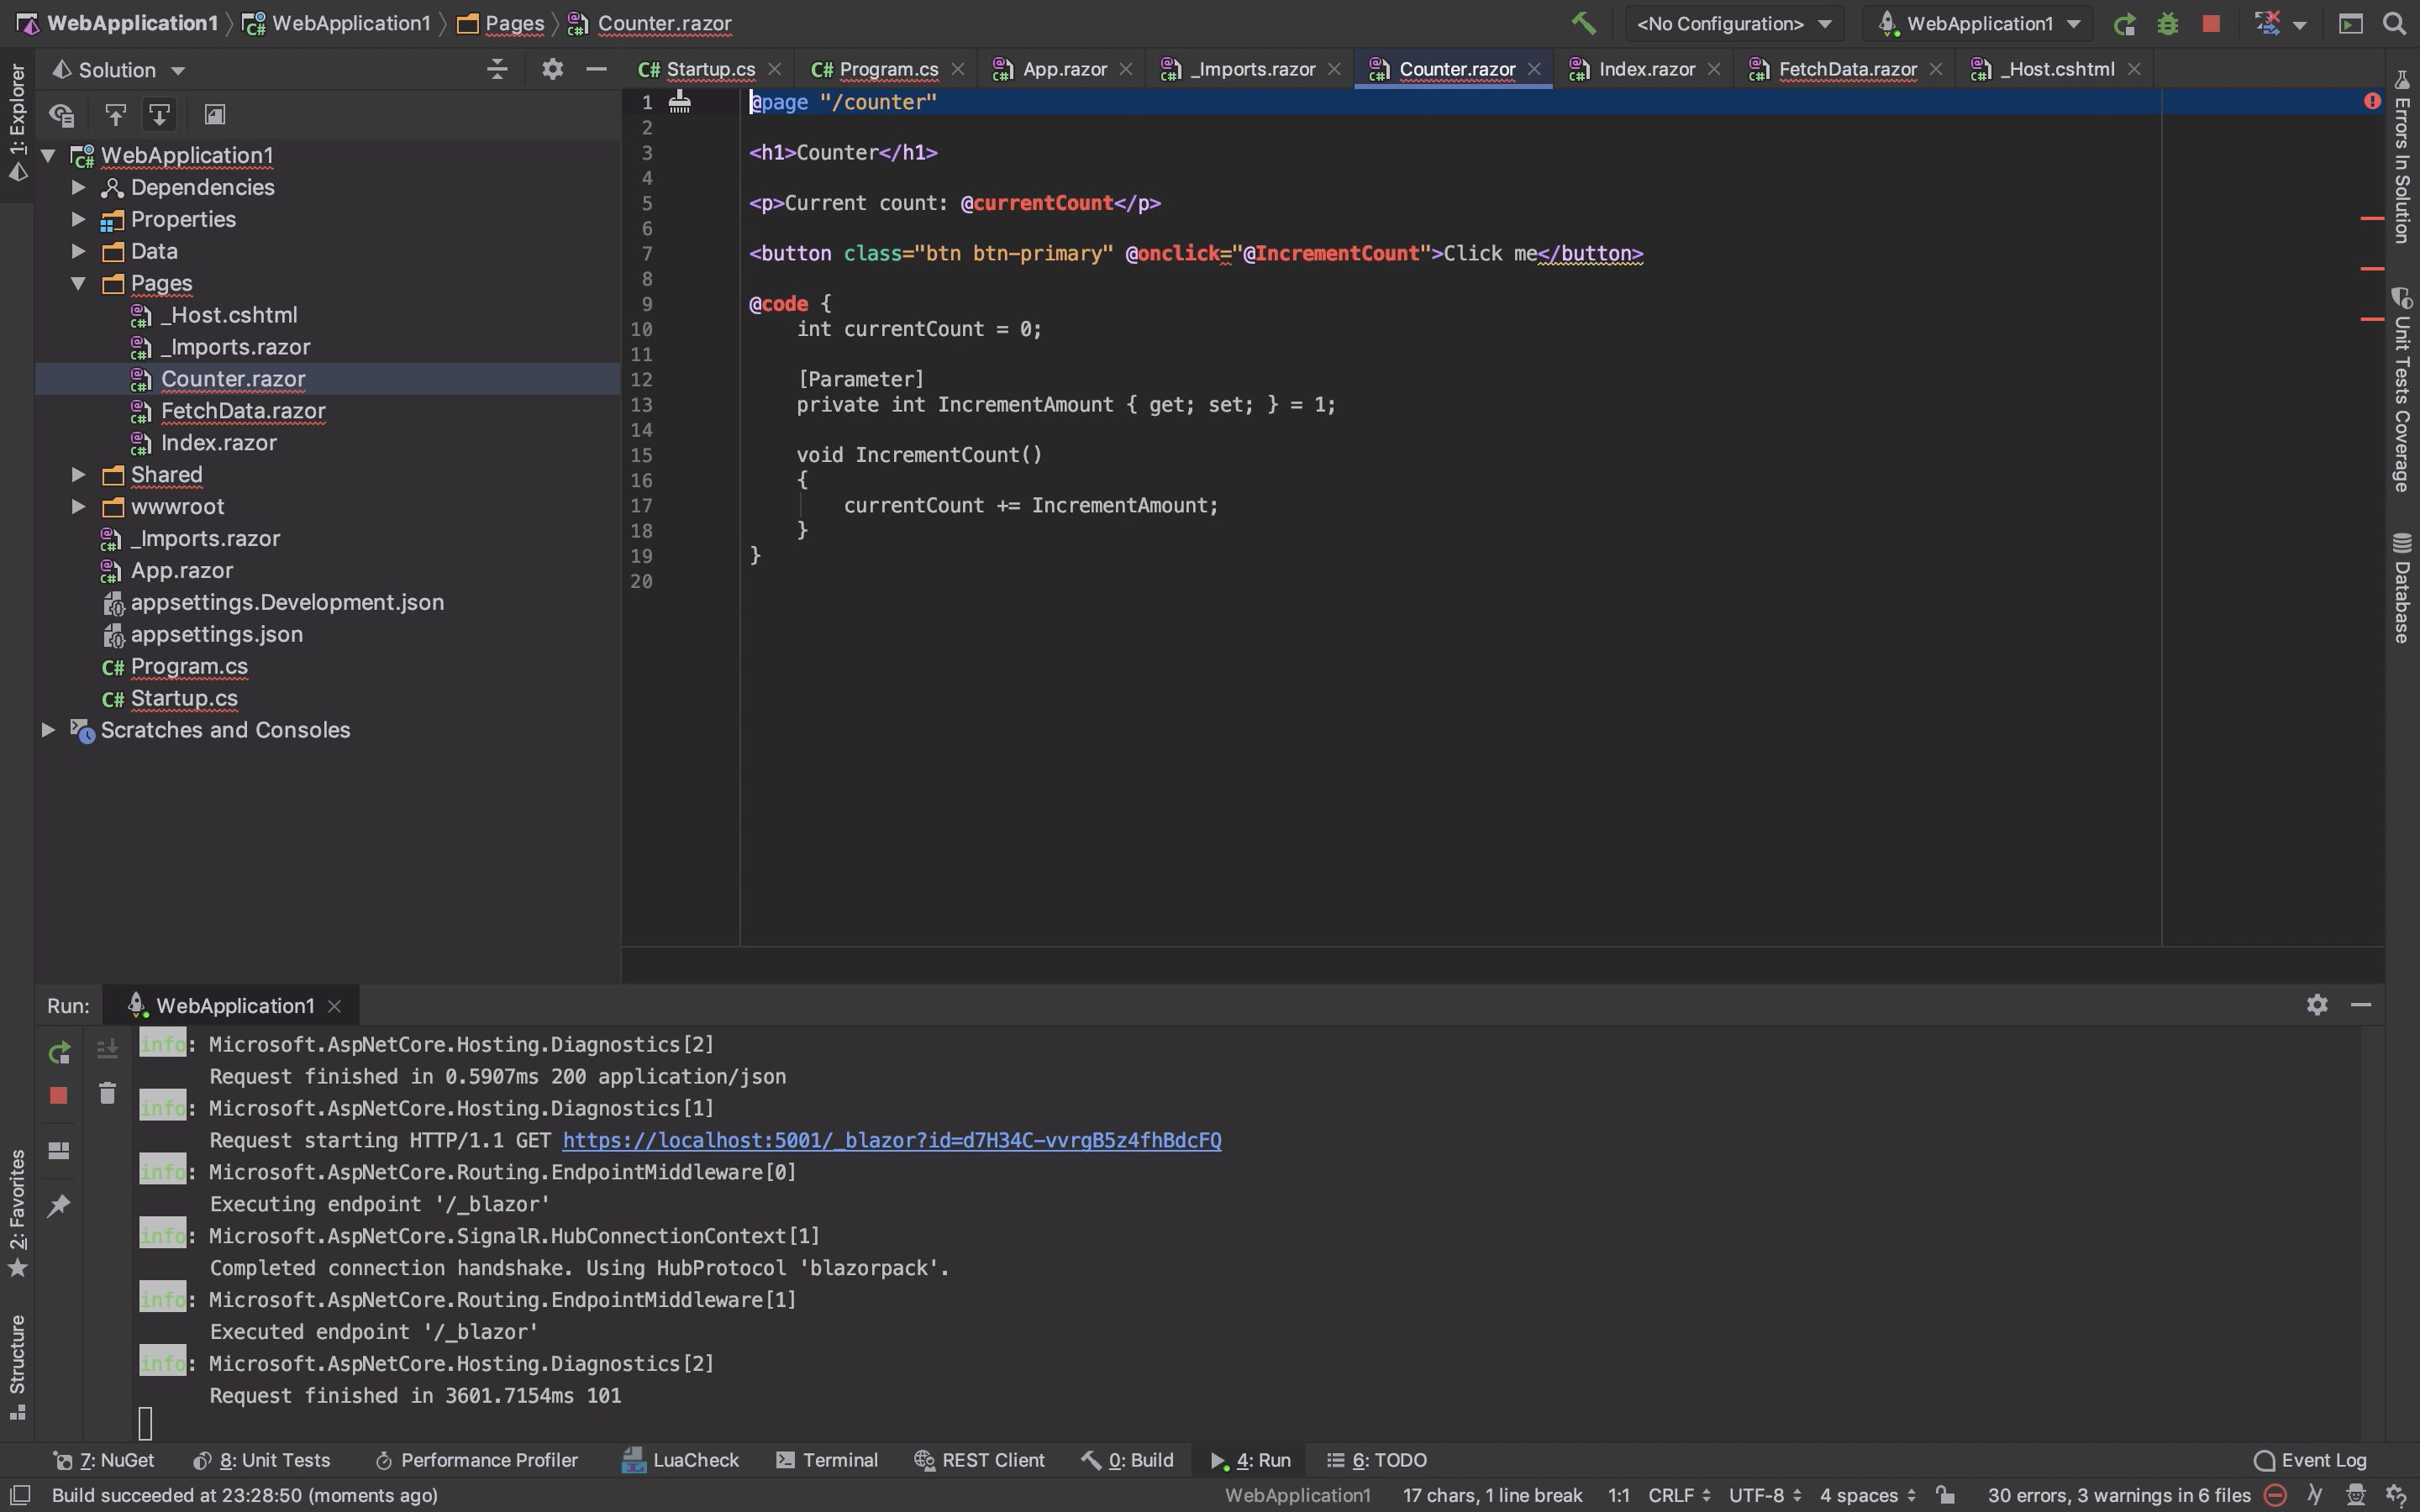Pin the Run panel tab
2420x1512 pixels.
59,1205
